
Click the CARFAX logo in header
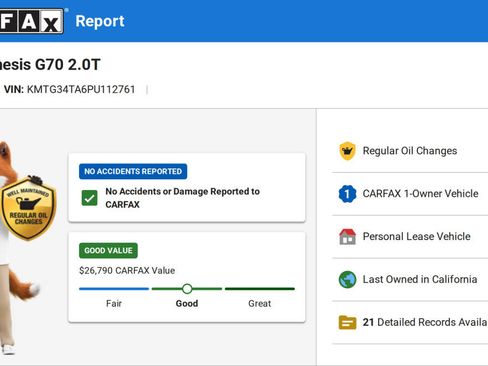(32, 21)
